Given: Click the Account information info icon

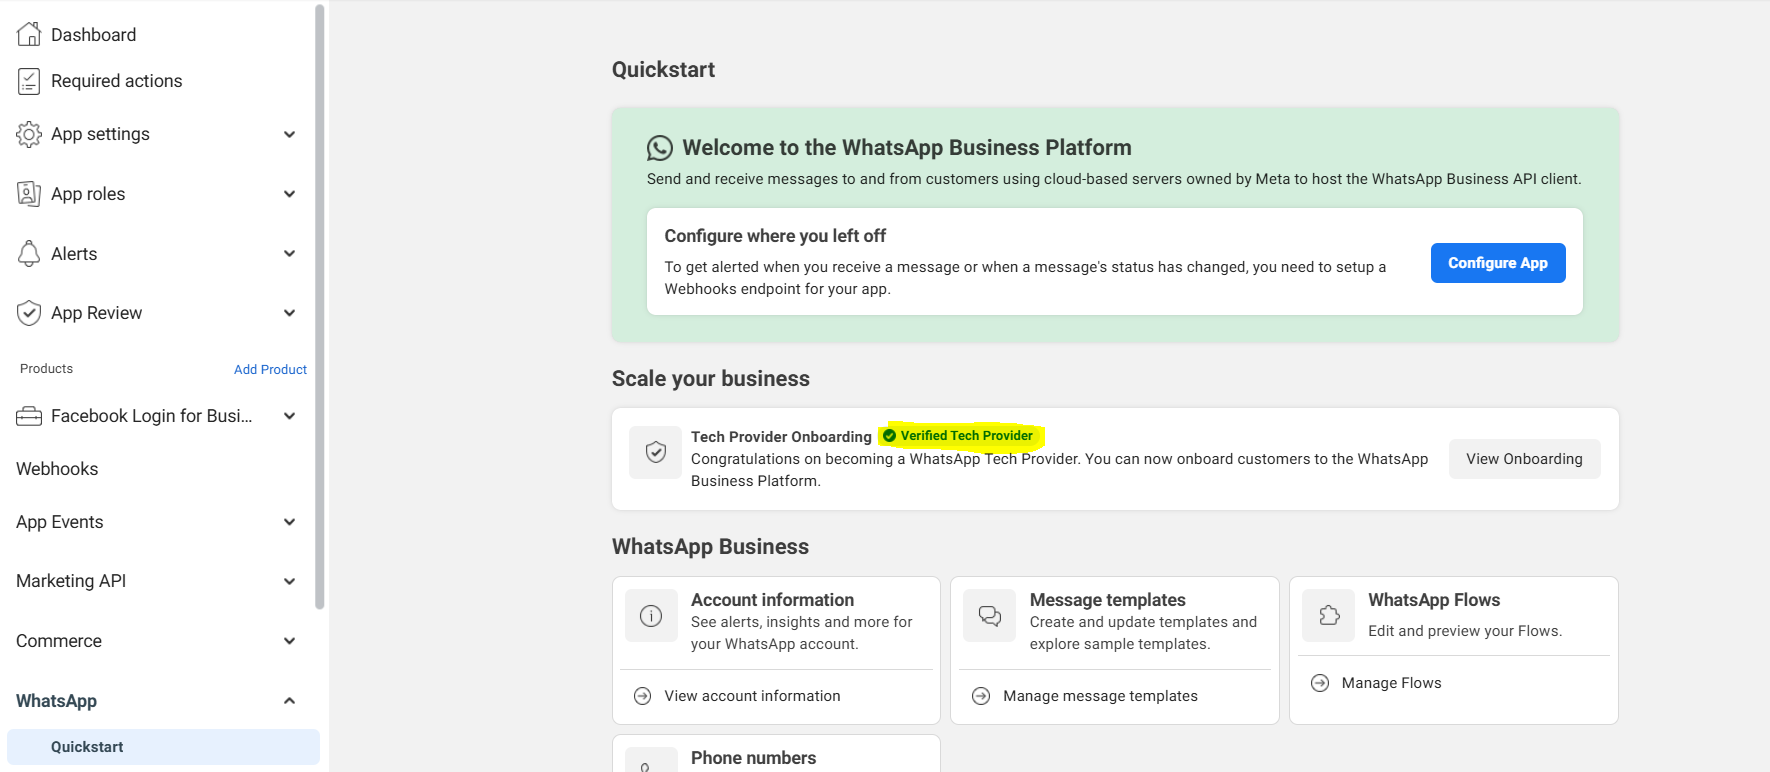Looking at the screenshot, I should [651, 616].
